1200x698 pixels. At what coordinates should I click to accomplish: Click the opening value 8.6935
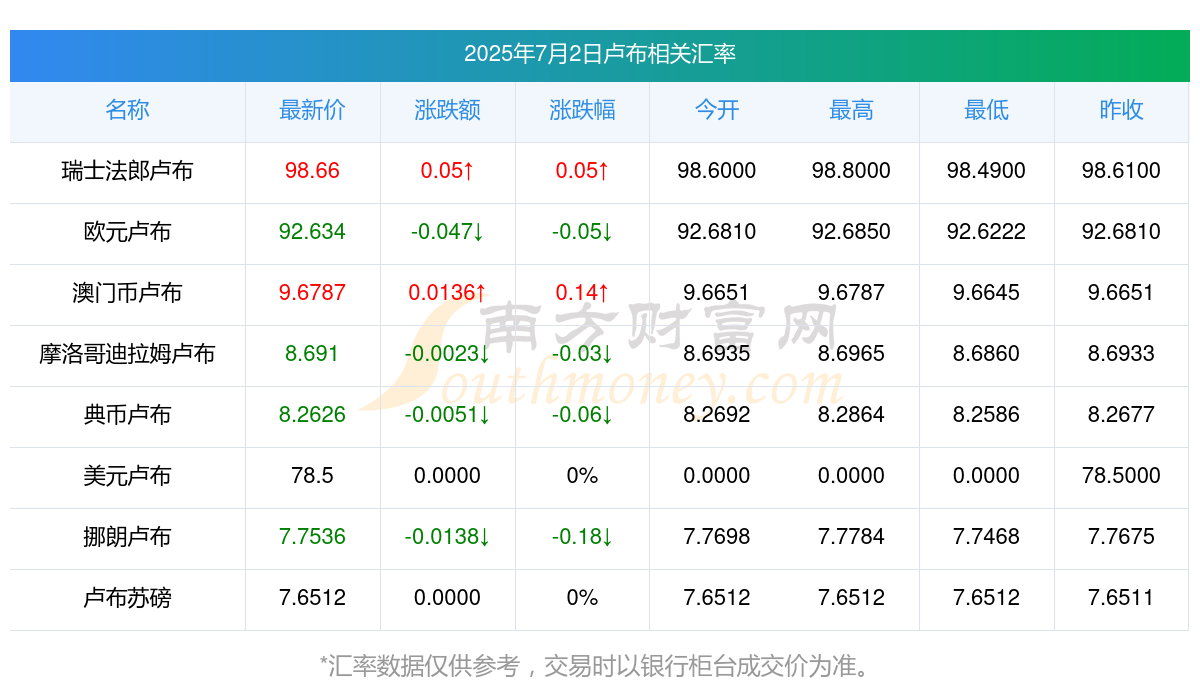coord(717,354)
